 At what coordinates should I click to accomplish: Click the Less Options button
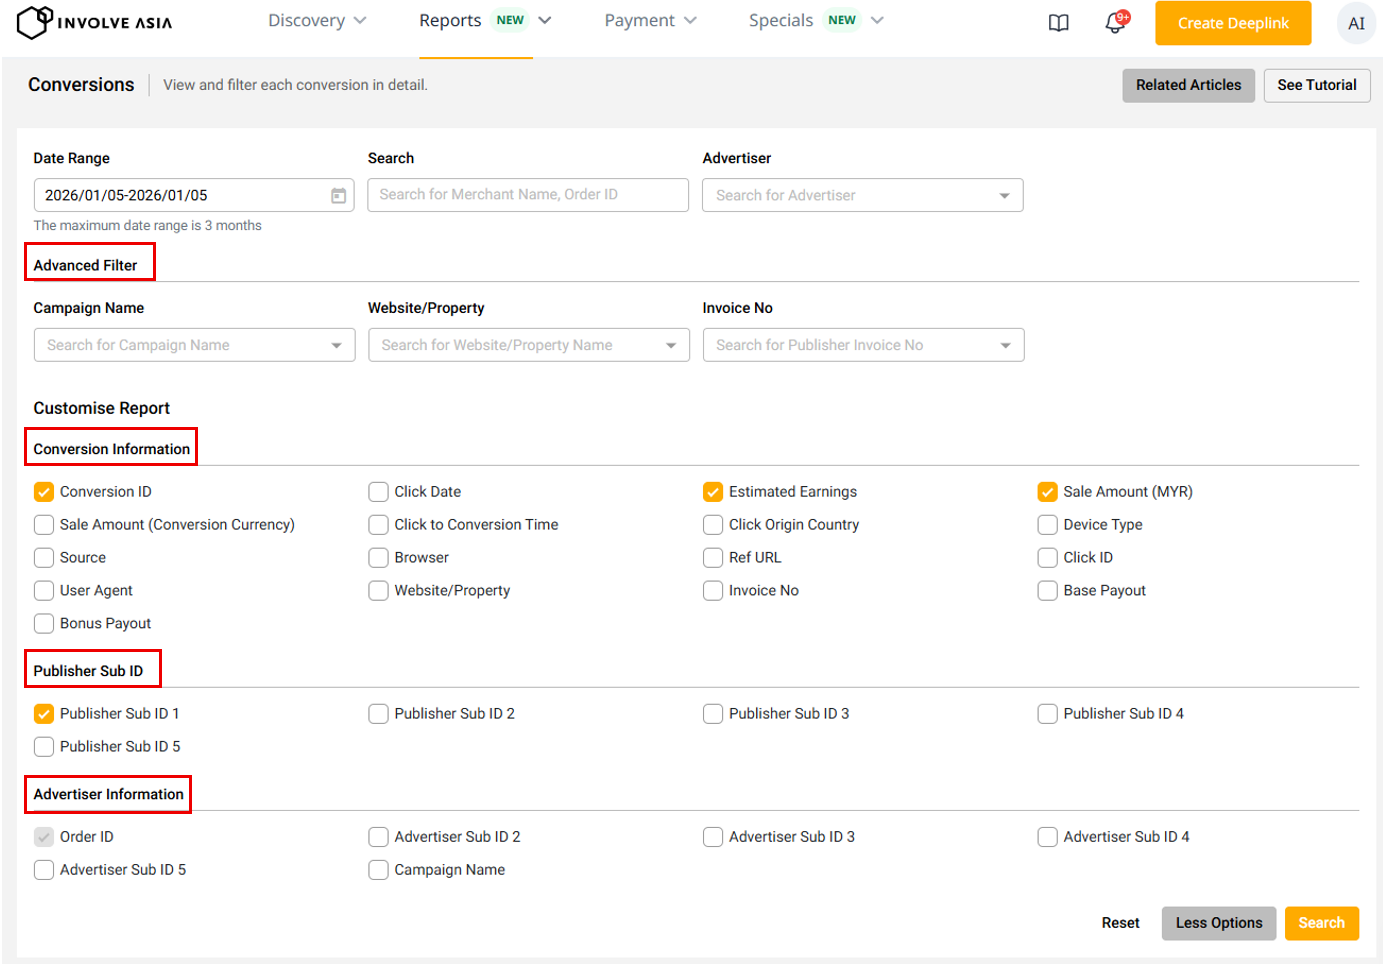[1218, 923]
